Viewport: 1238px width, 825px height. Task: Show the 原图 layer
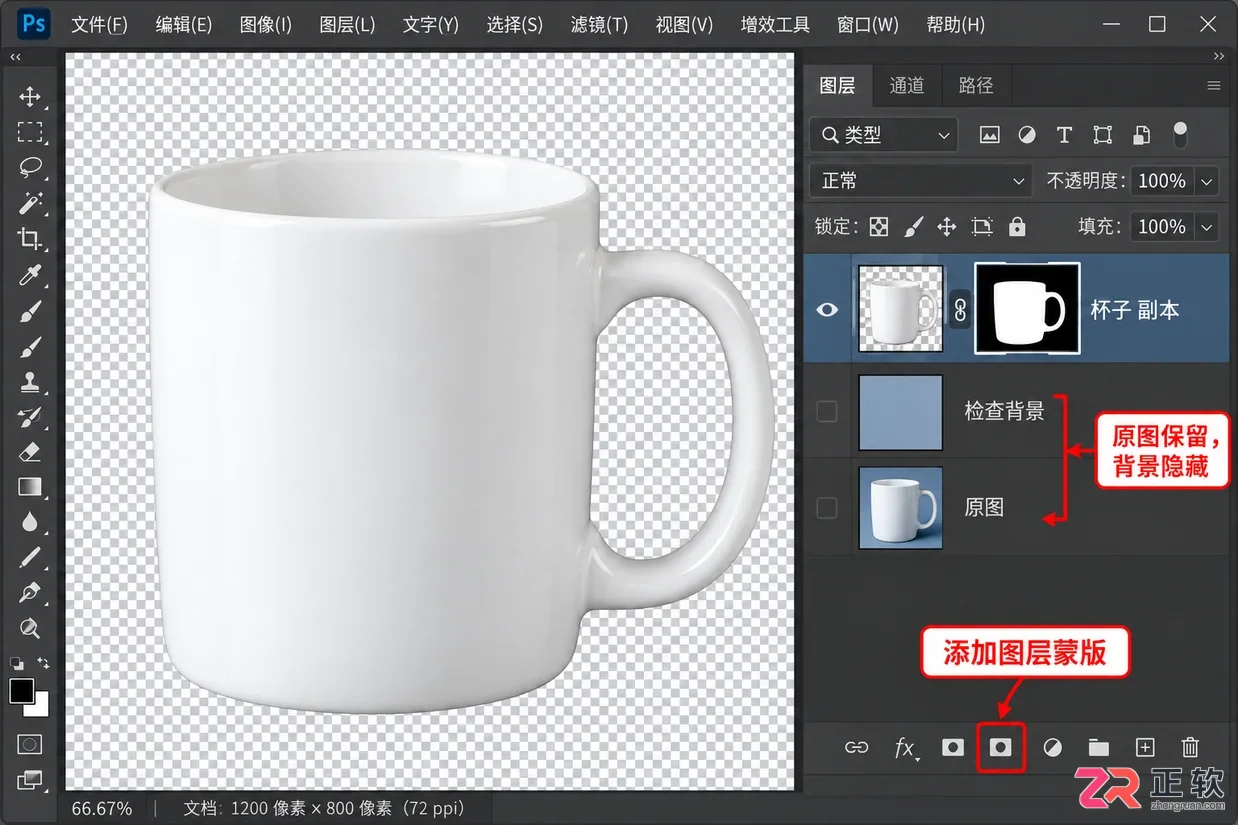[827, 508]
